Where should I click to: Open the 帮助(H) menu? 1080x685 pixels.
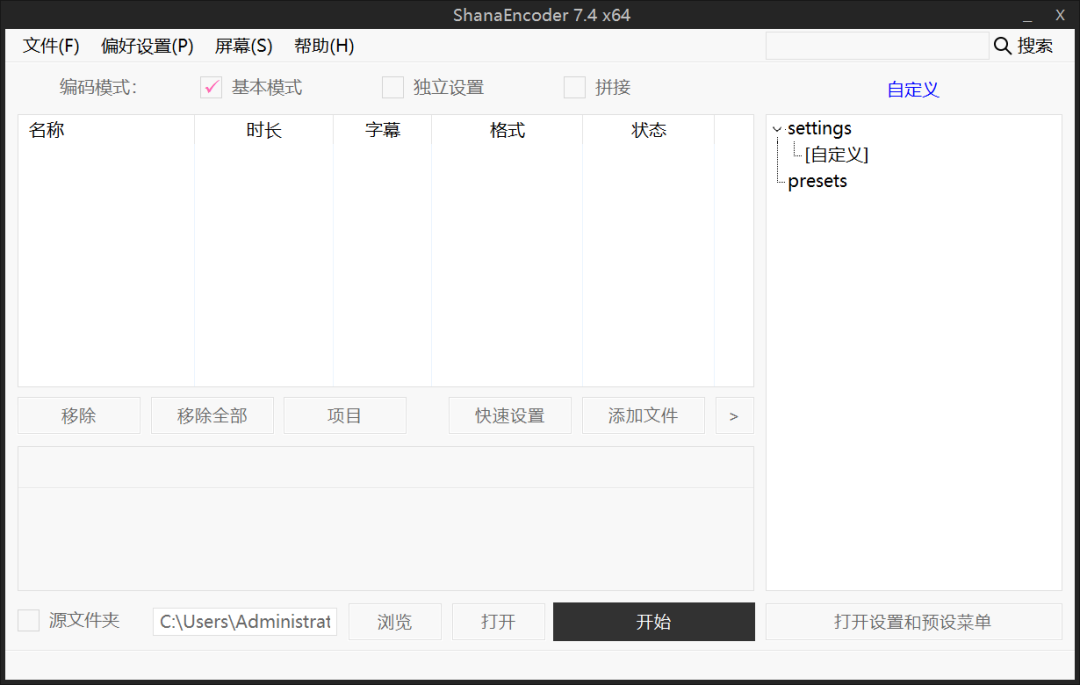pyautogui.click(x=323, y=45)
